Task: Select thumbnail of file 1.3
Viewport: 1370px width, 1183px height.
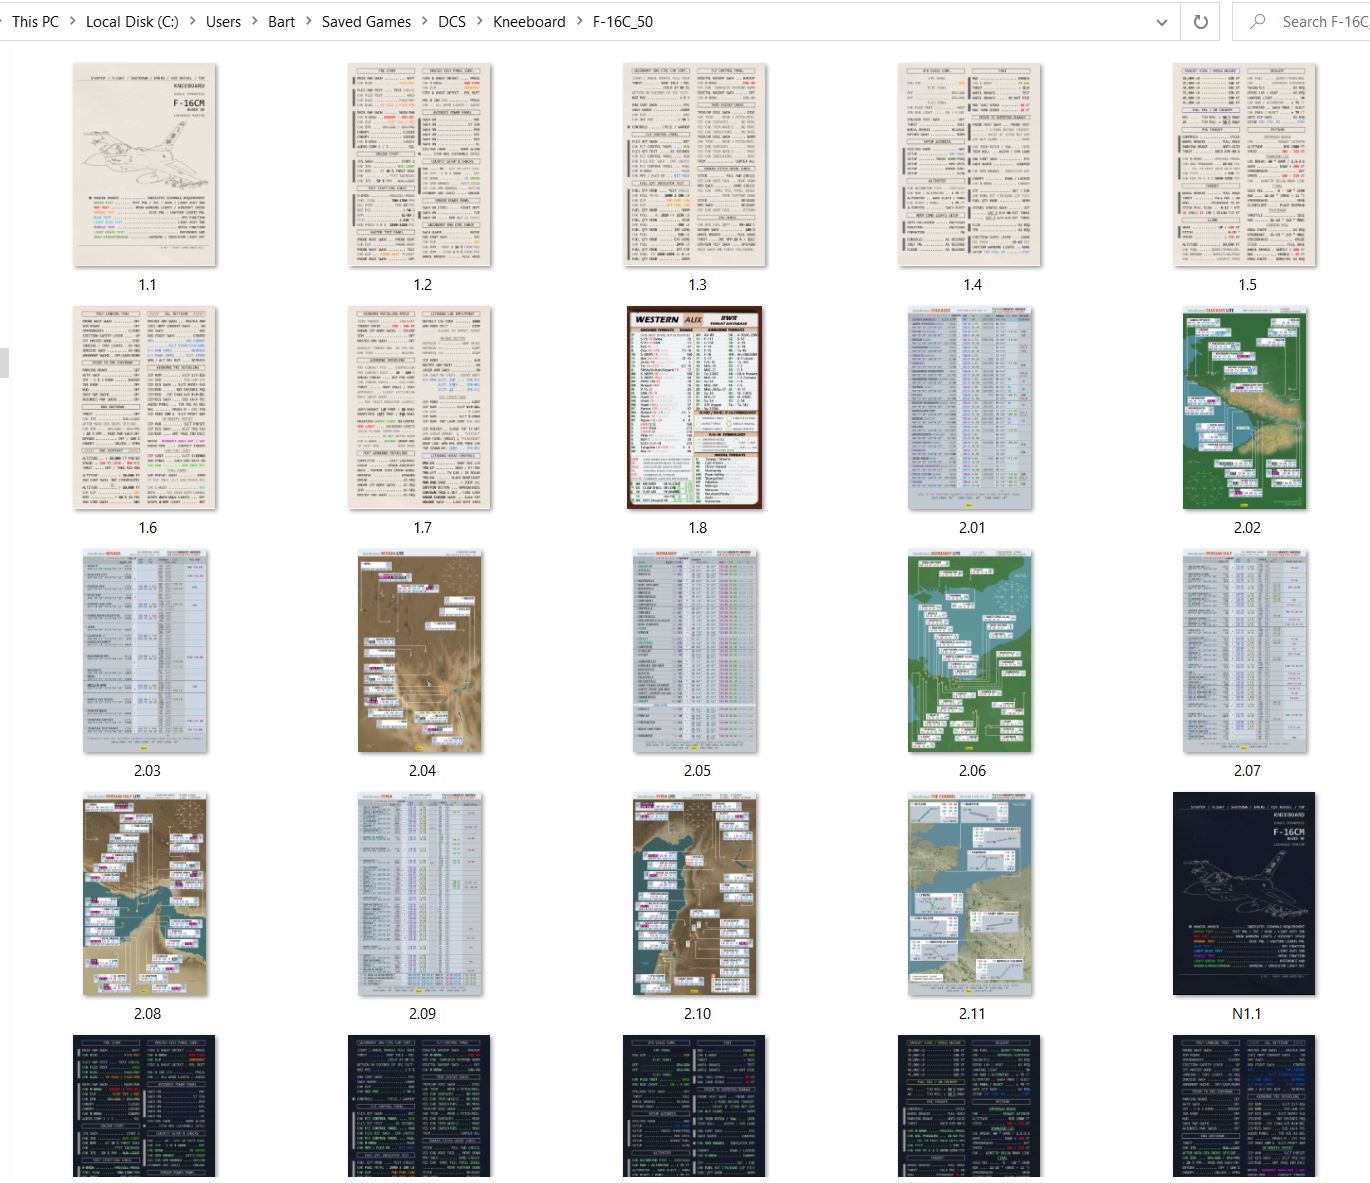Action: click(x=695, y=165)
